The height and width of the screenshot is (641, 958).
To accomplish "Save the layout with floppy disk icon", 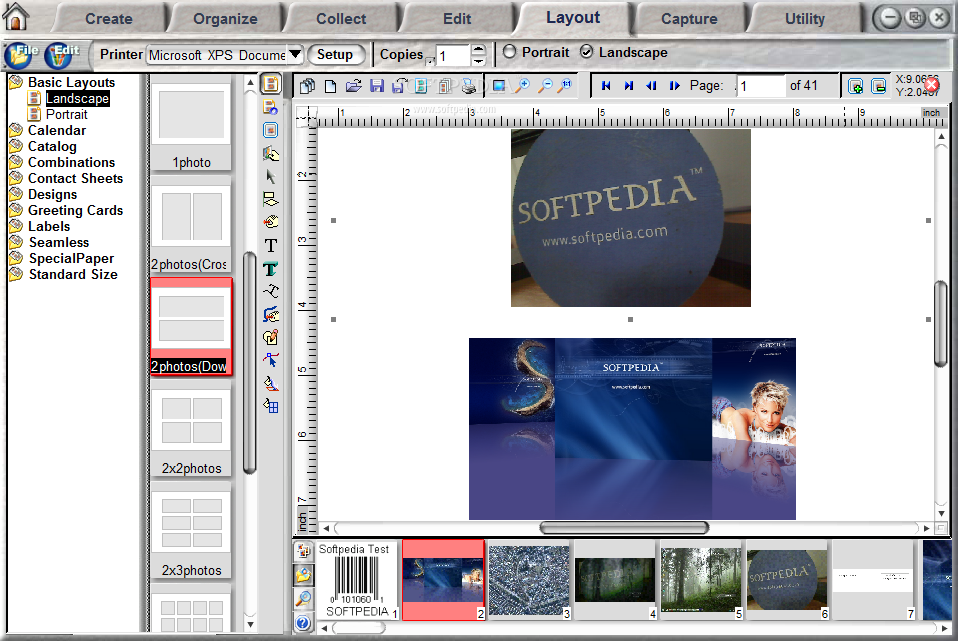I will [x=377, y=86].
